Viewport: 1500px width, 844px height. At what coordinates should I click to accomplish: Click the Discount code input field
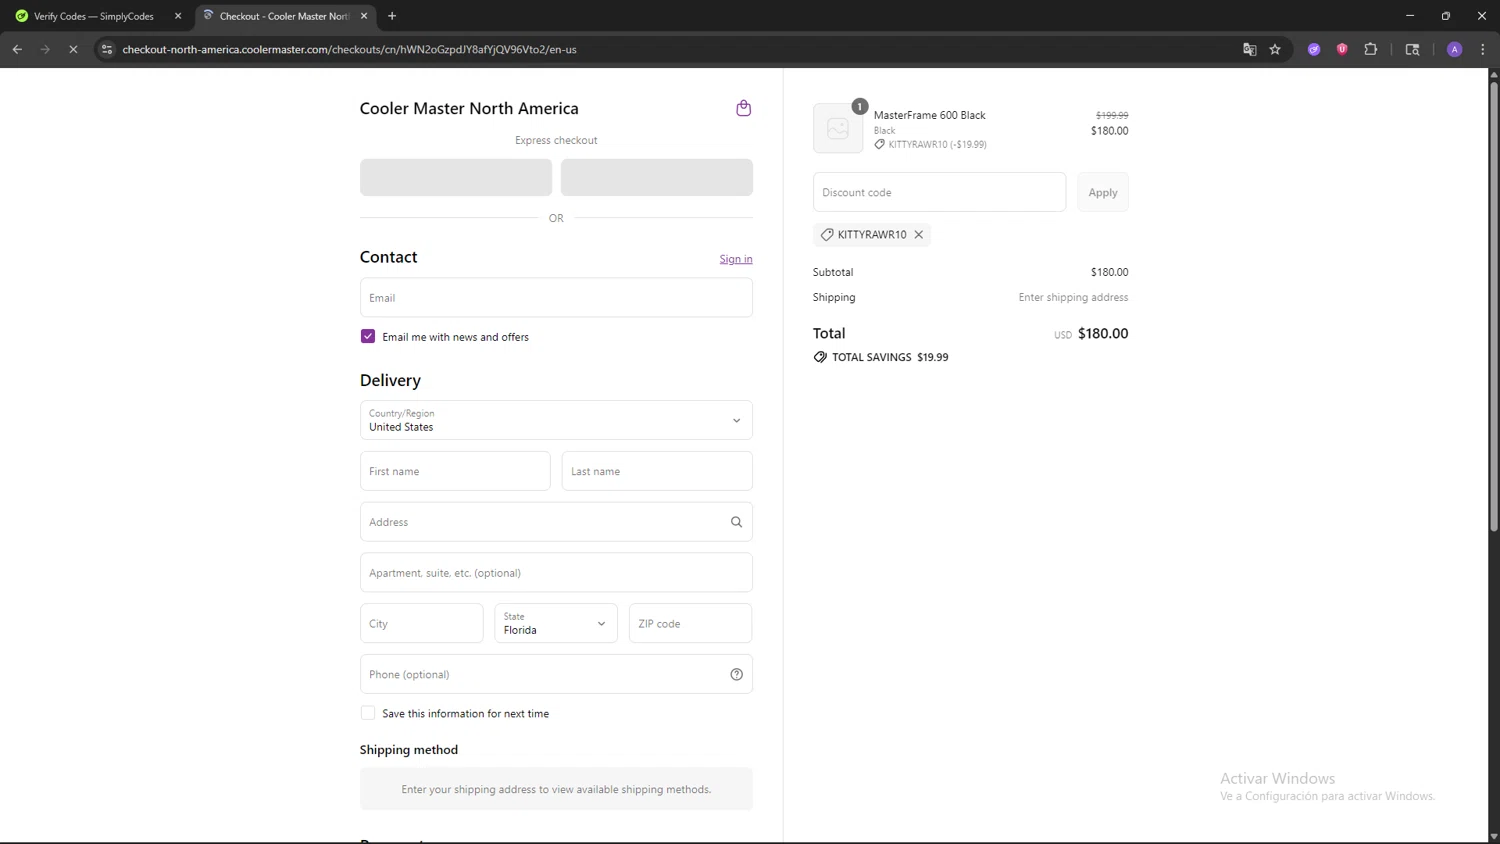939,192
